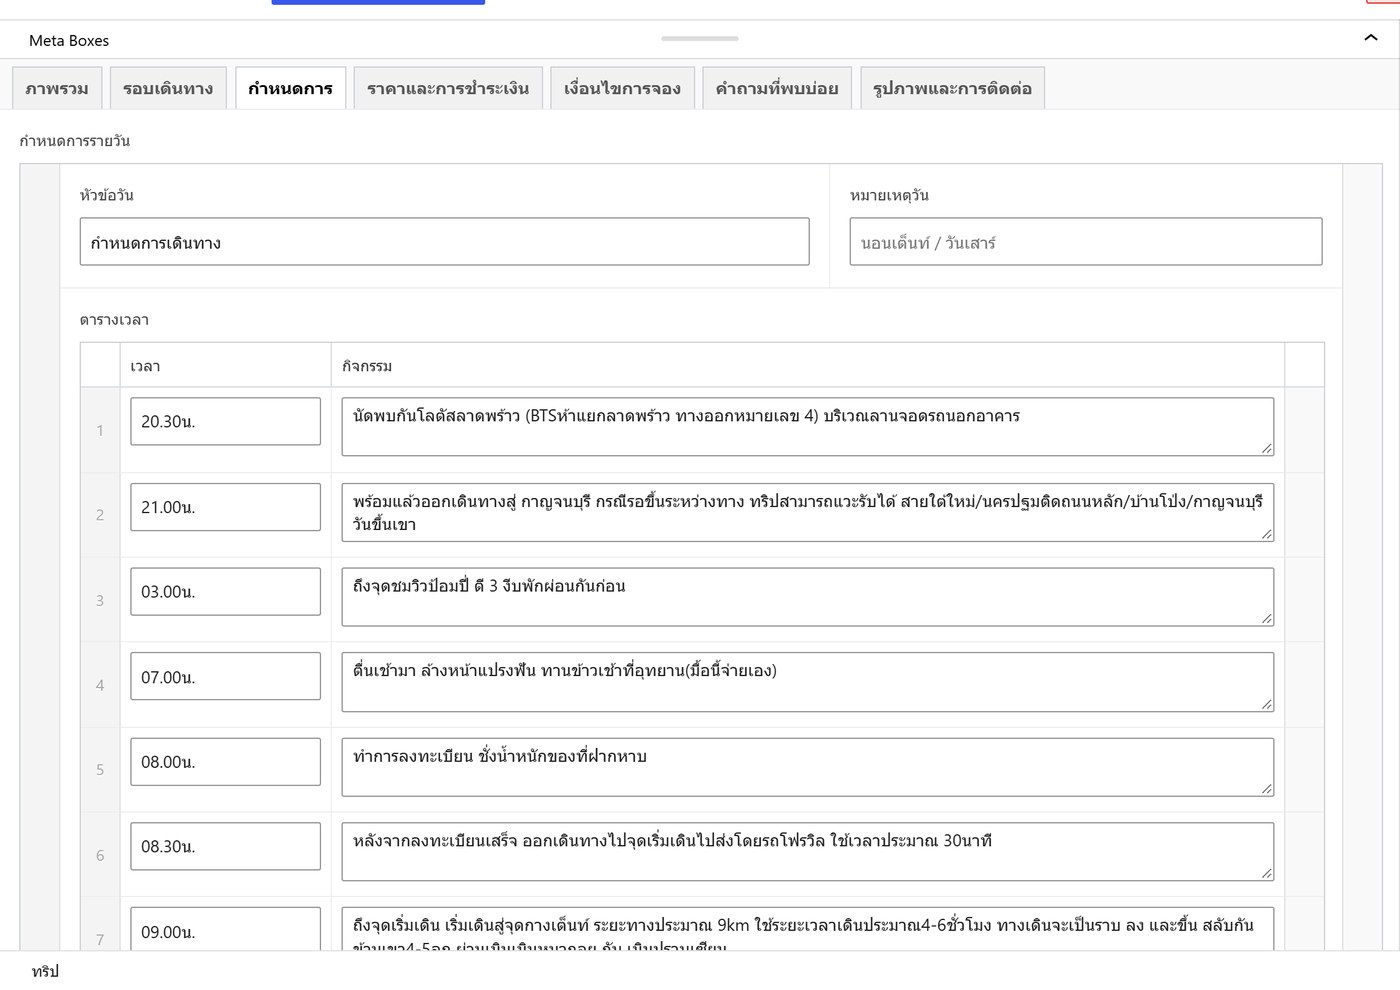Focus the หัวข้อวัน field containing กำหนดการเดินทาง
1400x990 pixels.
(444, 242)
